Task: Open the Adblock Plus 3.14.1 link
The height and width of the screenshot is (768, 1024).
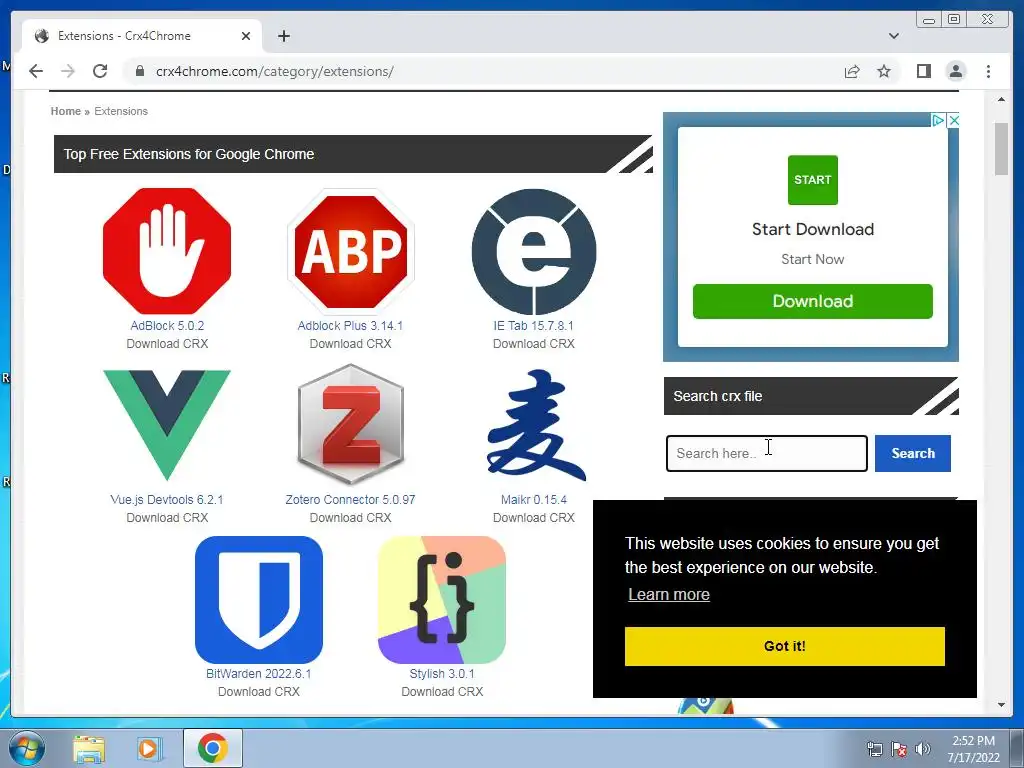Action: pyautogui.click(x=350, y=325)
